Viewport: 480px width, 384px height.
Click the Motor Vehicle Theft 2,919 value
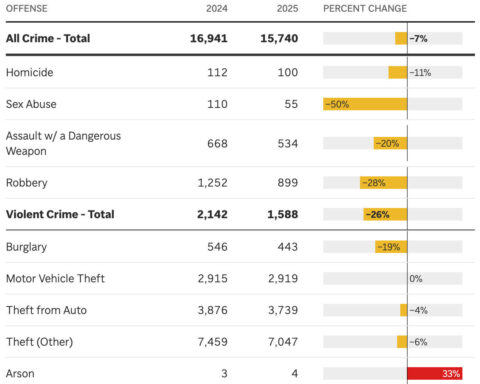coord(283,278)
